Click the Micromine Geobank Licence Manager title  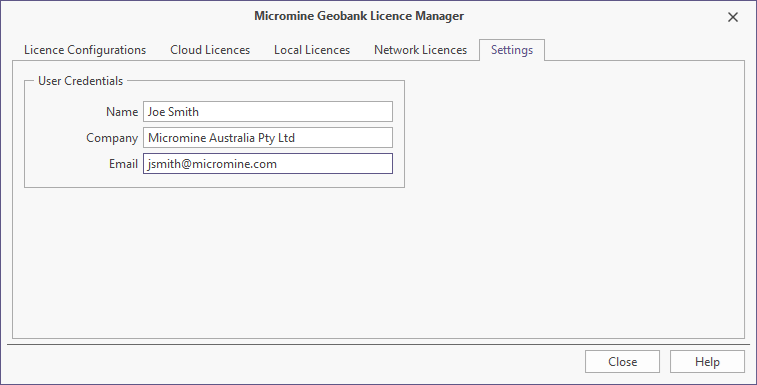tap(359, 16)
